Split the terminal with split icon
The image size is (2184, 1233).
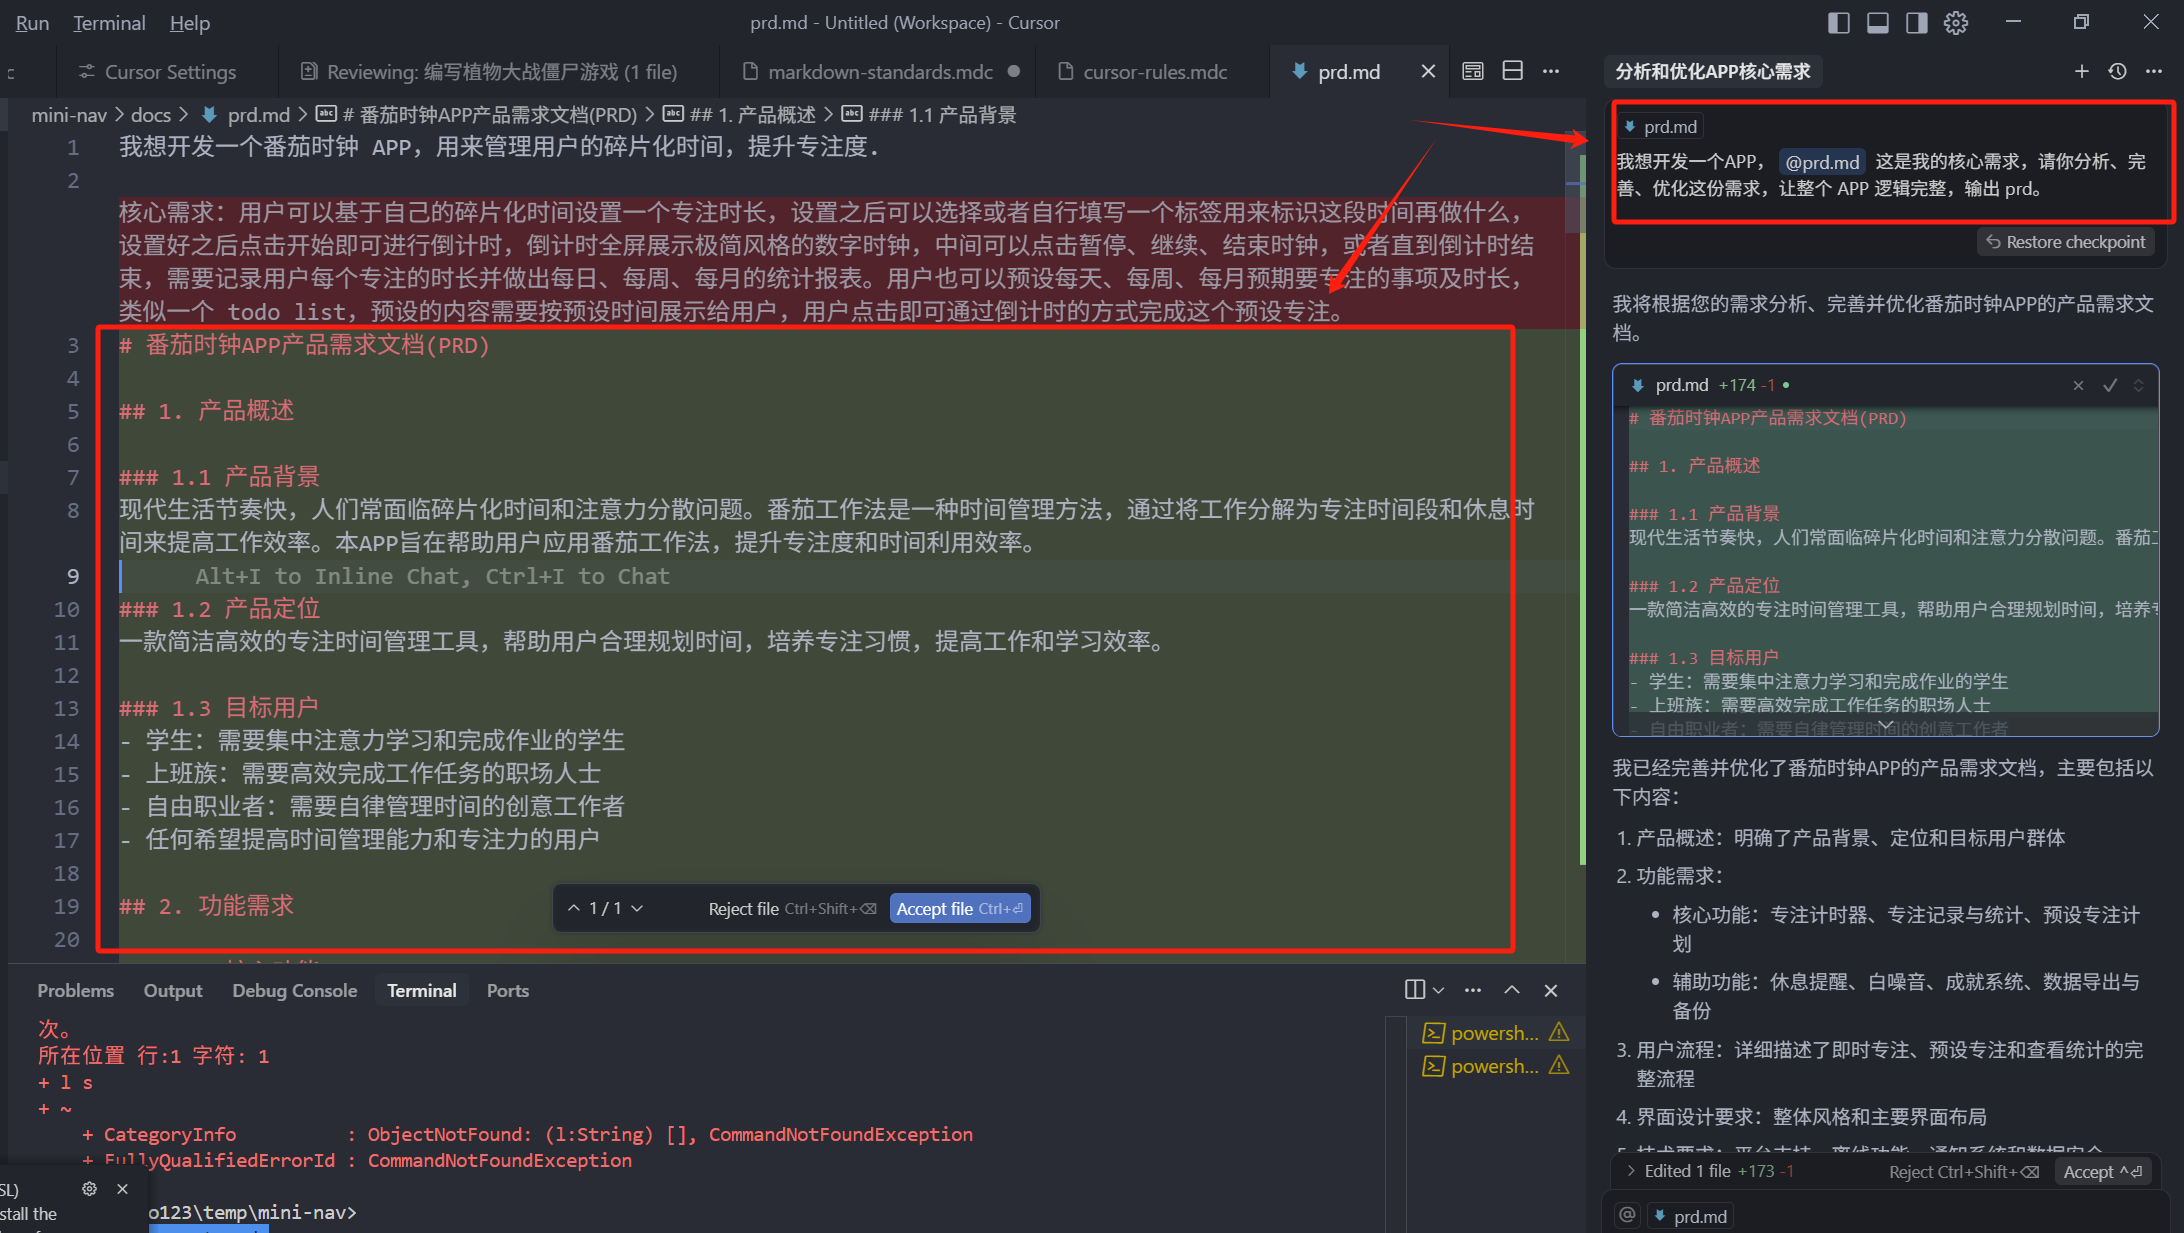(x=1415, y=990)
